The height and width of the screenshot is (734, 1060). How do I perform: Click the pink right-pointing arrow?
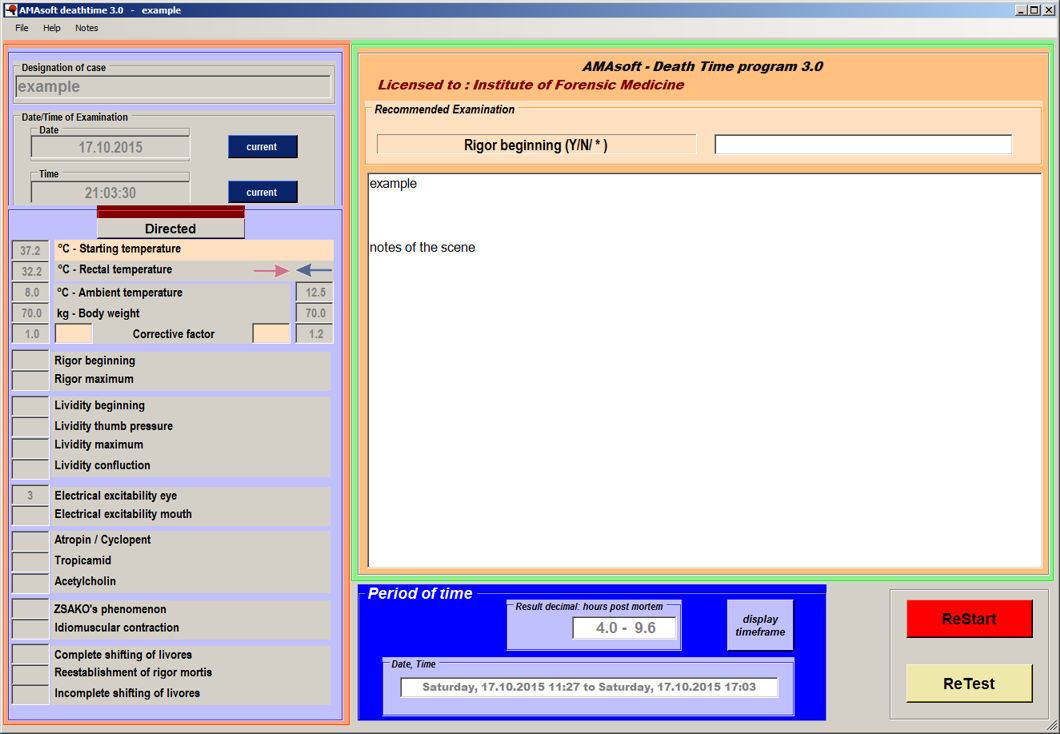coord(270,270)
